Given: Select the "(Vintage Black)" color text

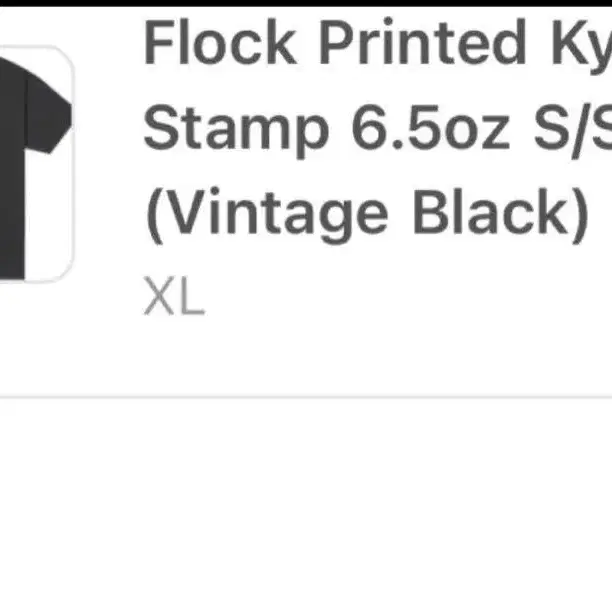Looking at the screenshot, I should (367, 214).
